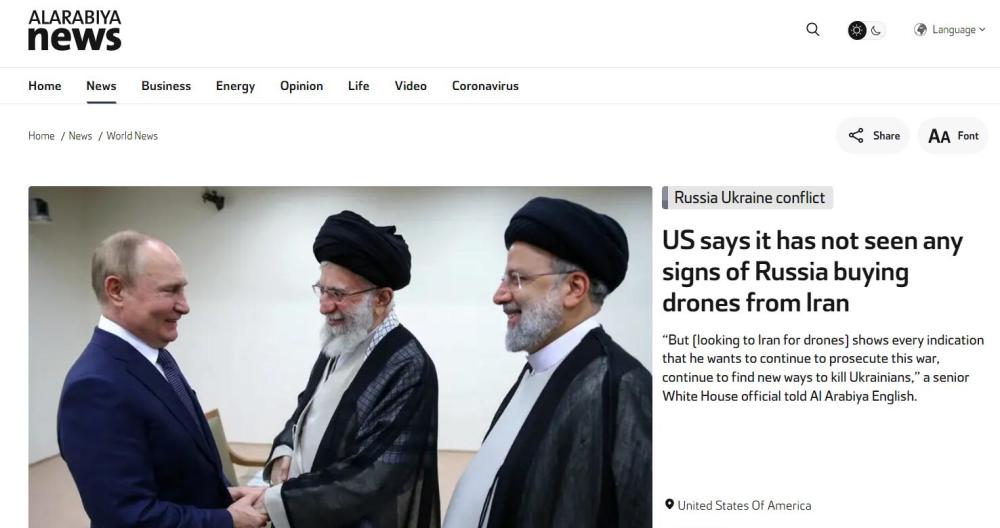The height and width of the screenshot is (528, 1000).
Task: Switch to dark mode moon icon
Action: (876, 30)
